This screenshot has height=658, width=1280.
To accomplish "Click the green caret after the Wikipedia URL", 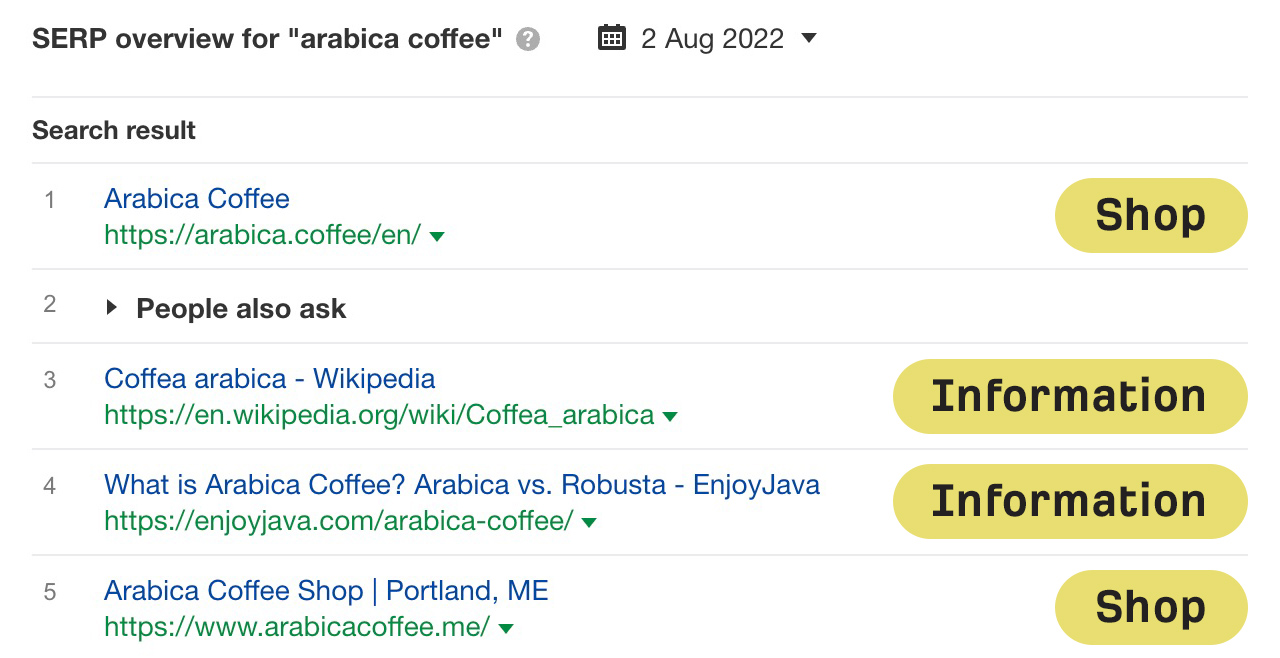I will pos(669,417).
